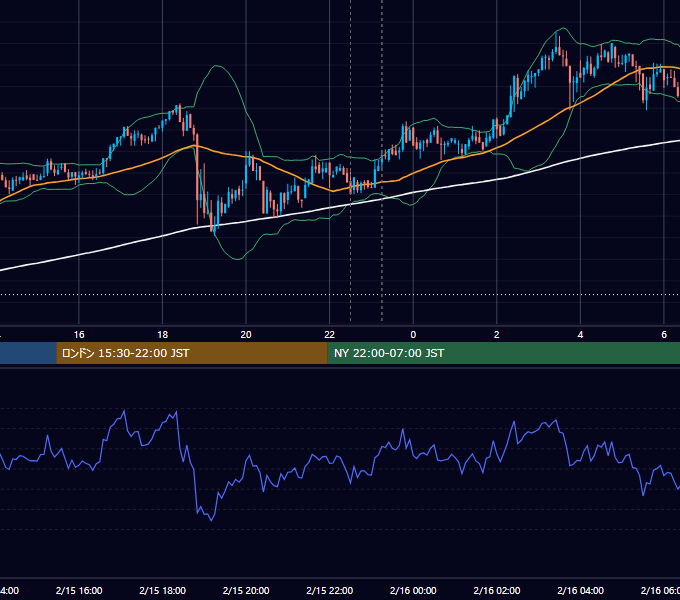Click the NY 22:00-07:00 JST session bar
This screenshot has width=680, height=600.
(503, 353)
